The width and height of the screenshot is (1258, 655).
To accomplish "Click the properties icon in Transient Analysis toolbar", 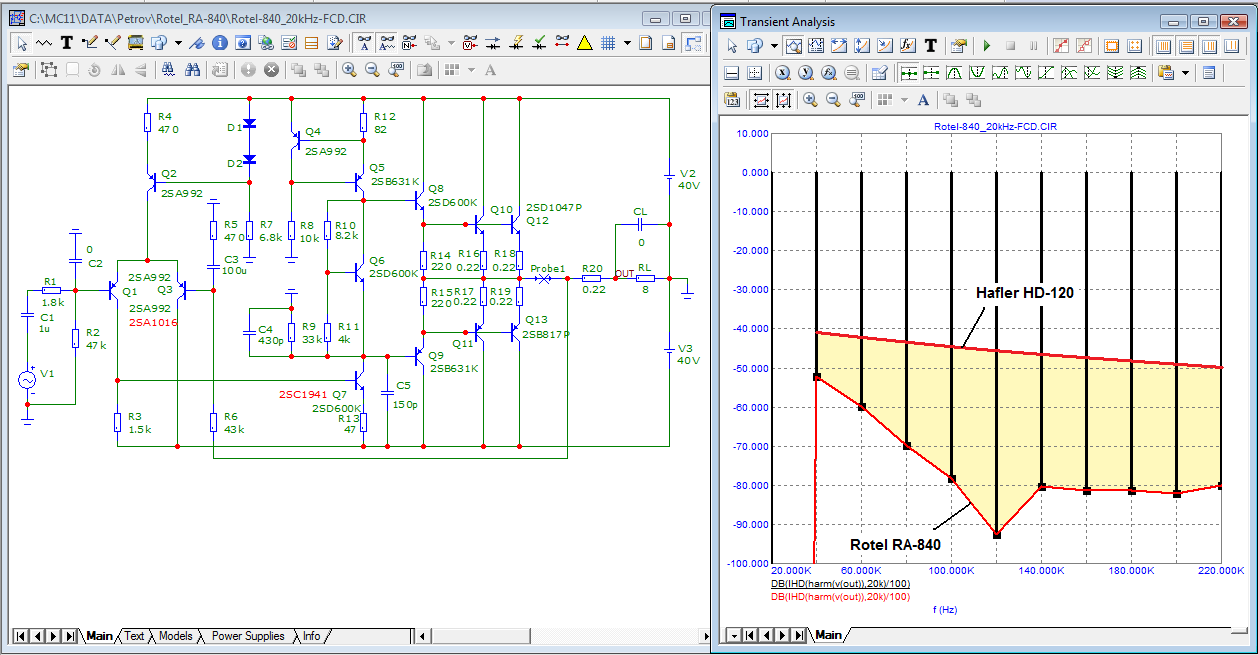I will (958, 45).
